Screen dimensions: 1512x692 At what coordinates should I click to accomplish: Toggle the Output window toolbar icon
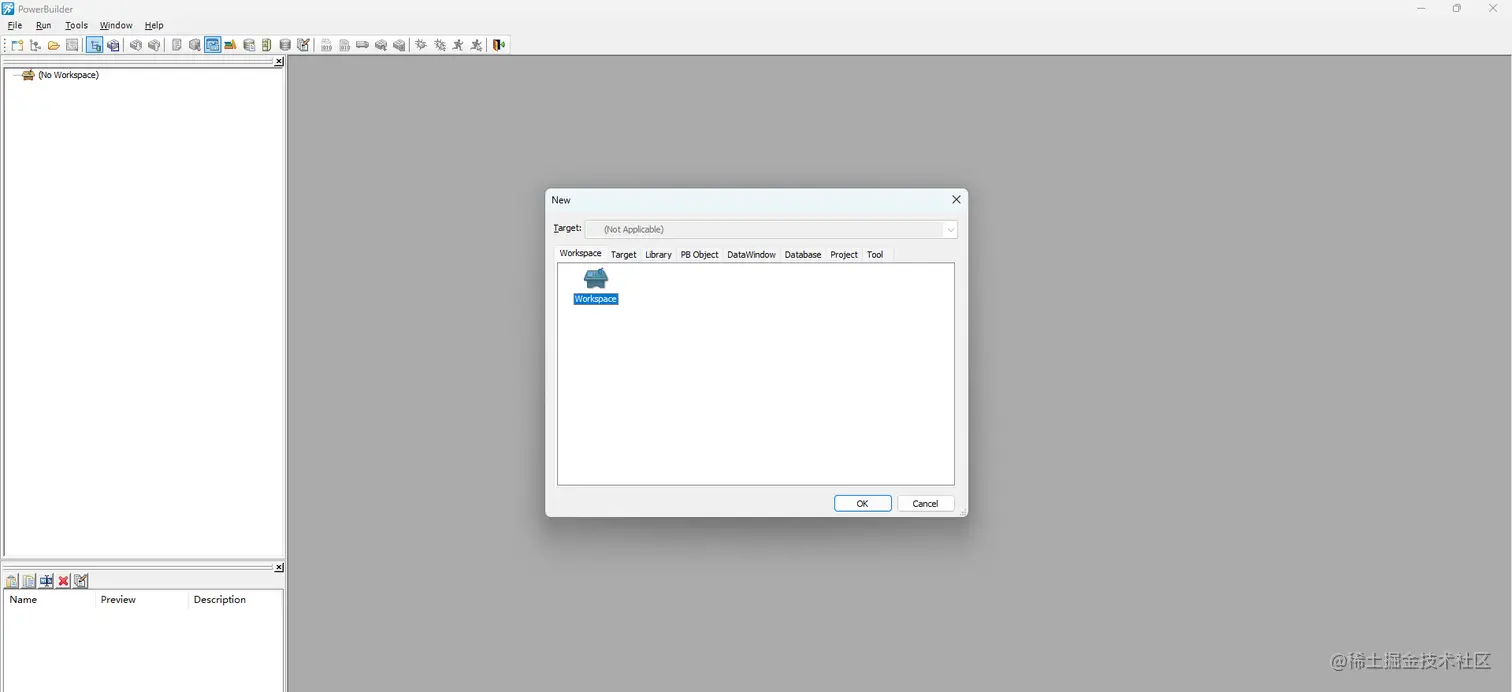click(113, 45)
